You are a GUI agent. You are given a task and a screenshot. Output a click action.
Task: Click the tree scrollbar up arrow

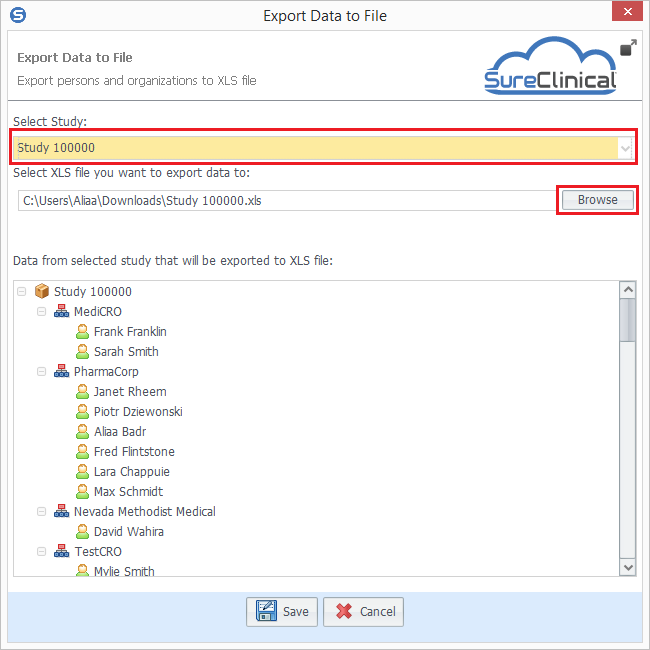pyautogui.click(x=628, y=289)
